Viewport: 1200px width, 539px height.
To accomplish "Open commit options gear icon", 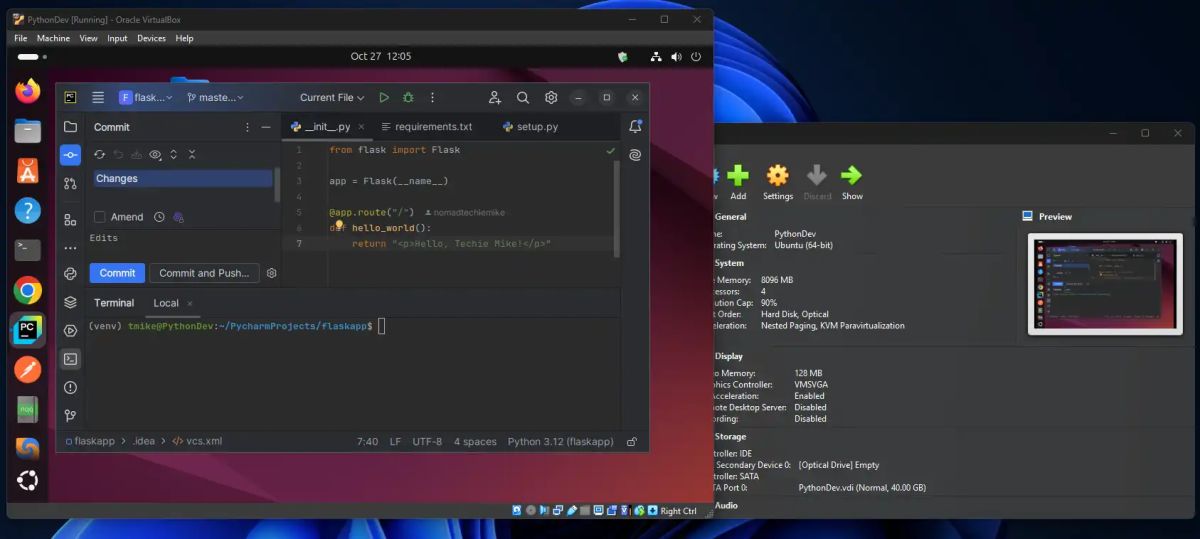I will pos(271,273).
